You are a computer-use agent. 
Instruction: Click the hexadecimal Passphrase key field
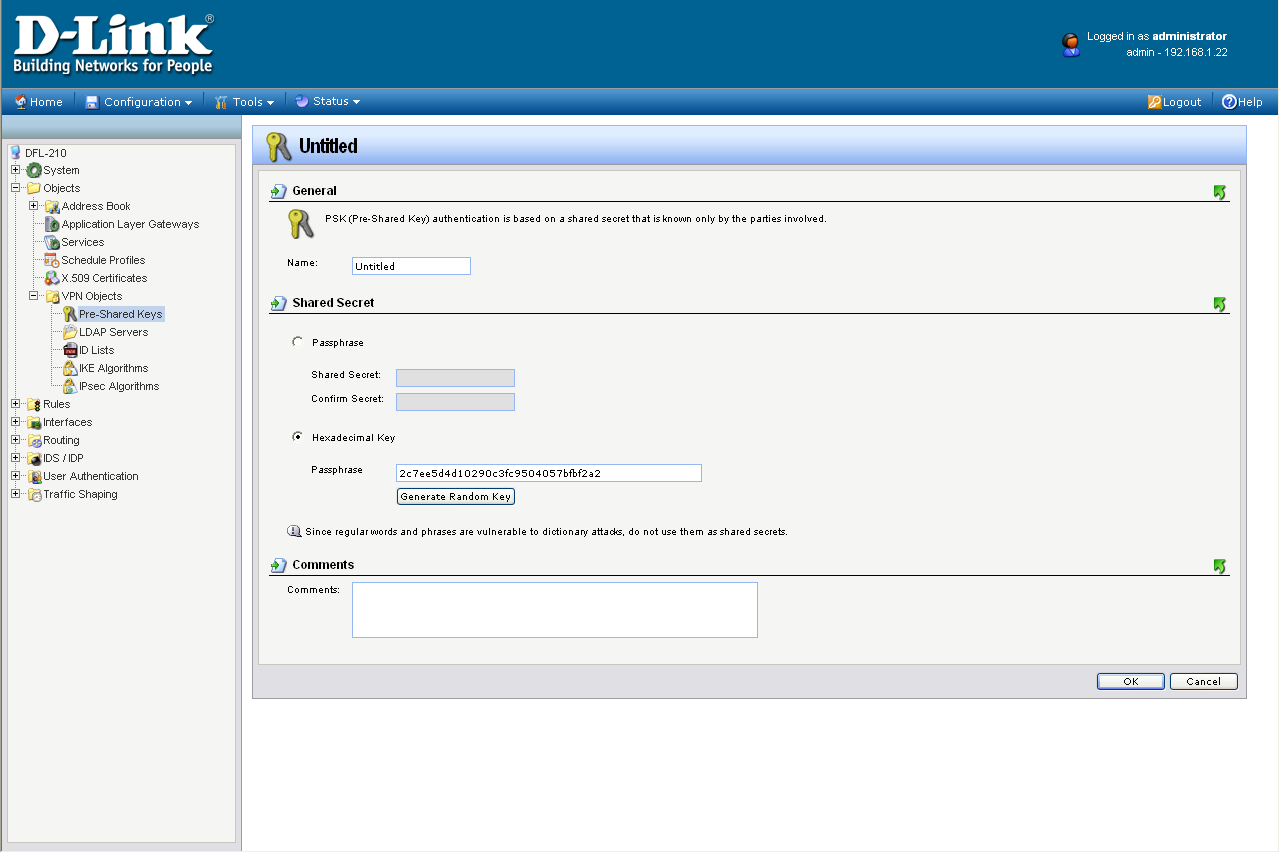click(549, 473)
